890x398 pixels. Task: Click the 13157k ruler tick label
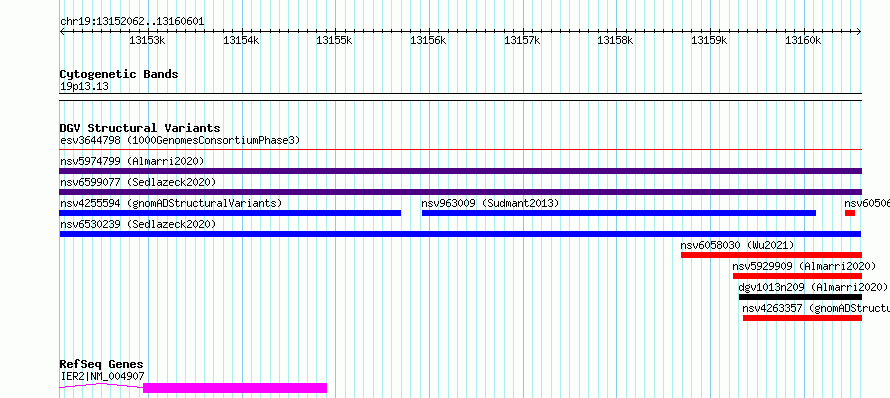522,40
